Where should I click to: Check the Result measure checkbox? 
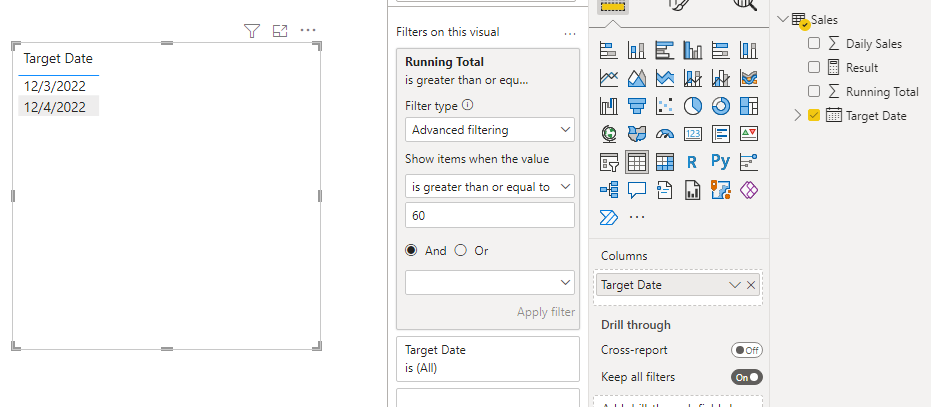[814, 67]
